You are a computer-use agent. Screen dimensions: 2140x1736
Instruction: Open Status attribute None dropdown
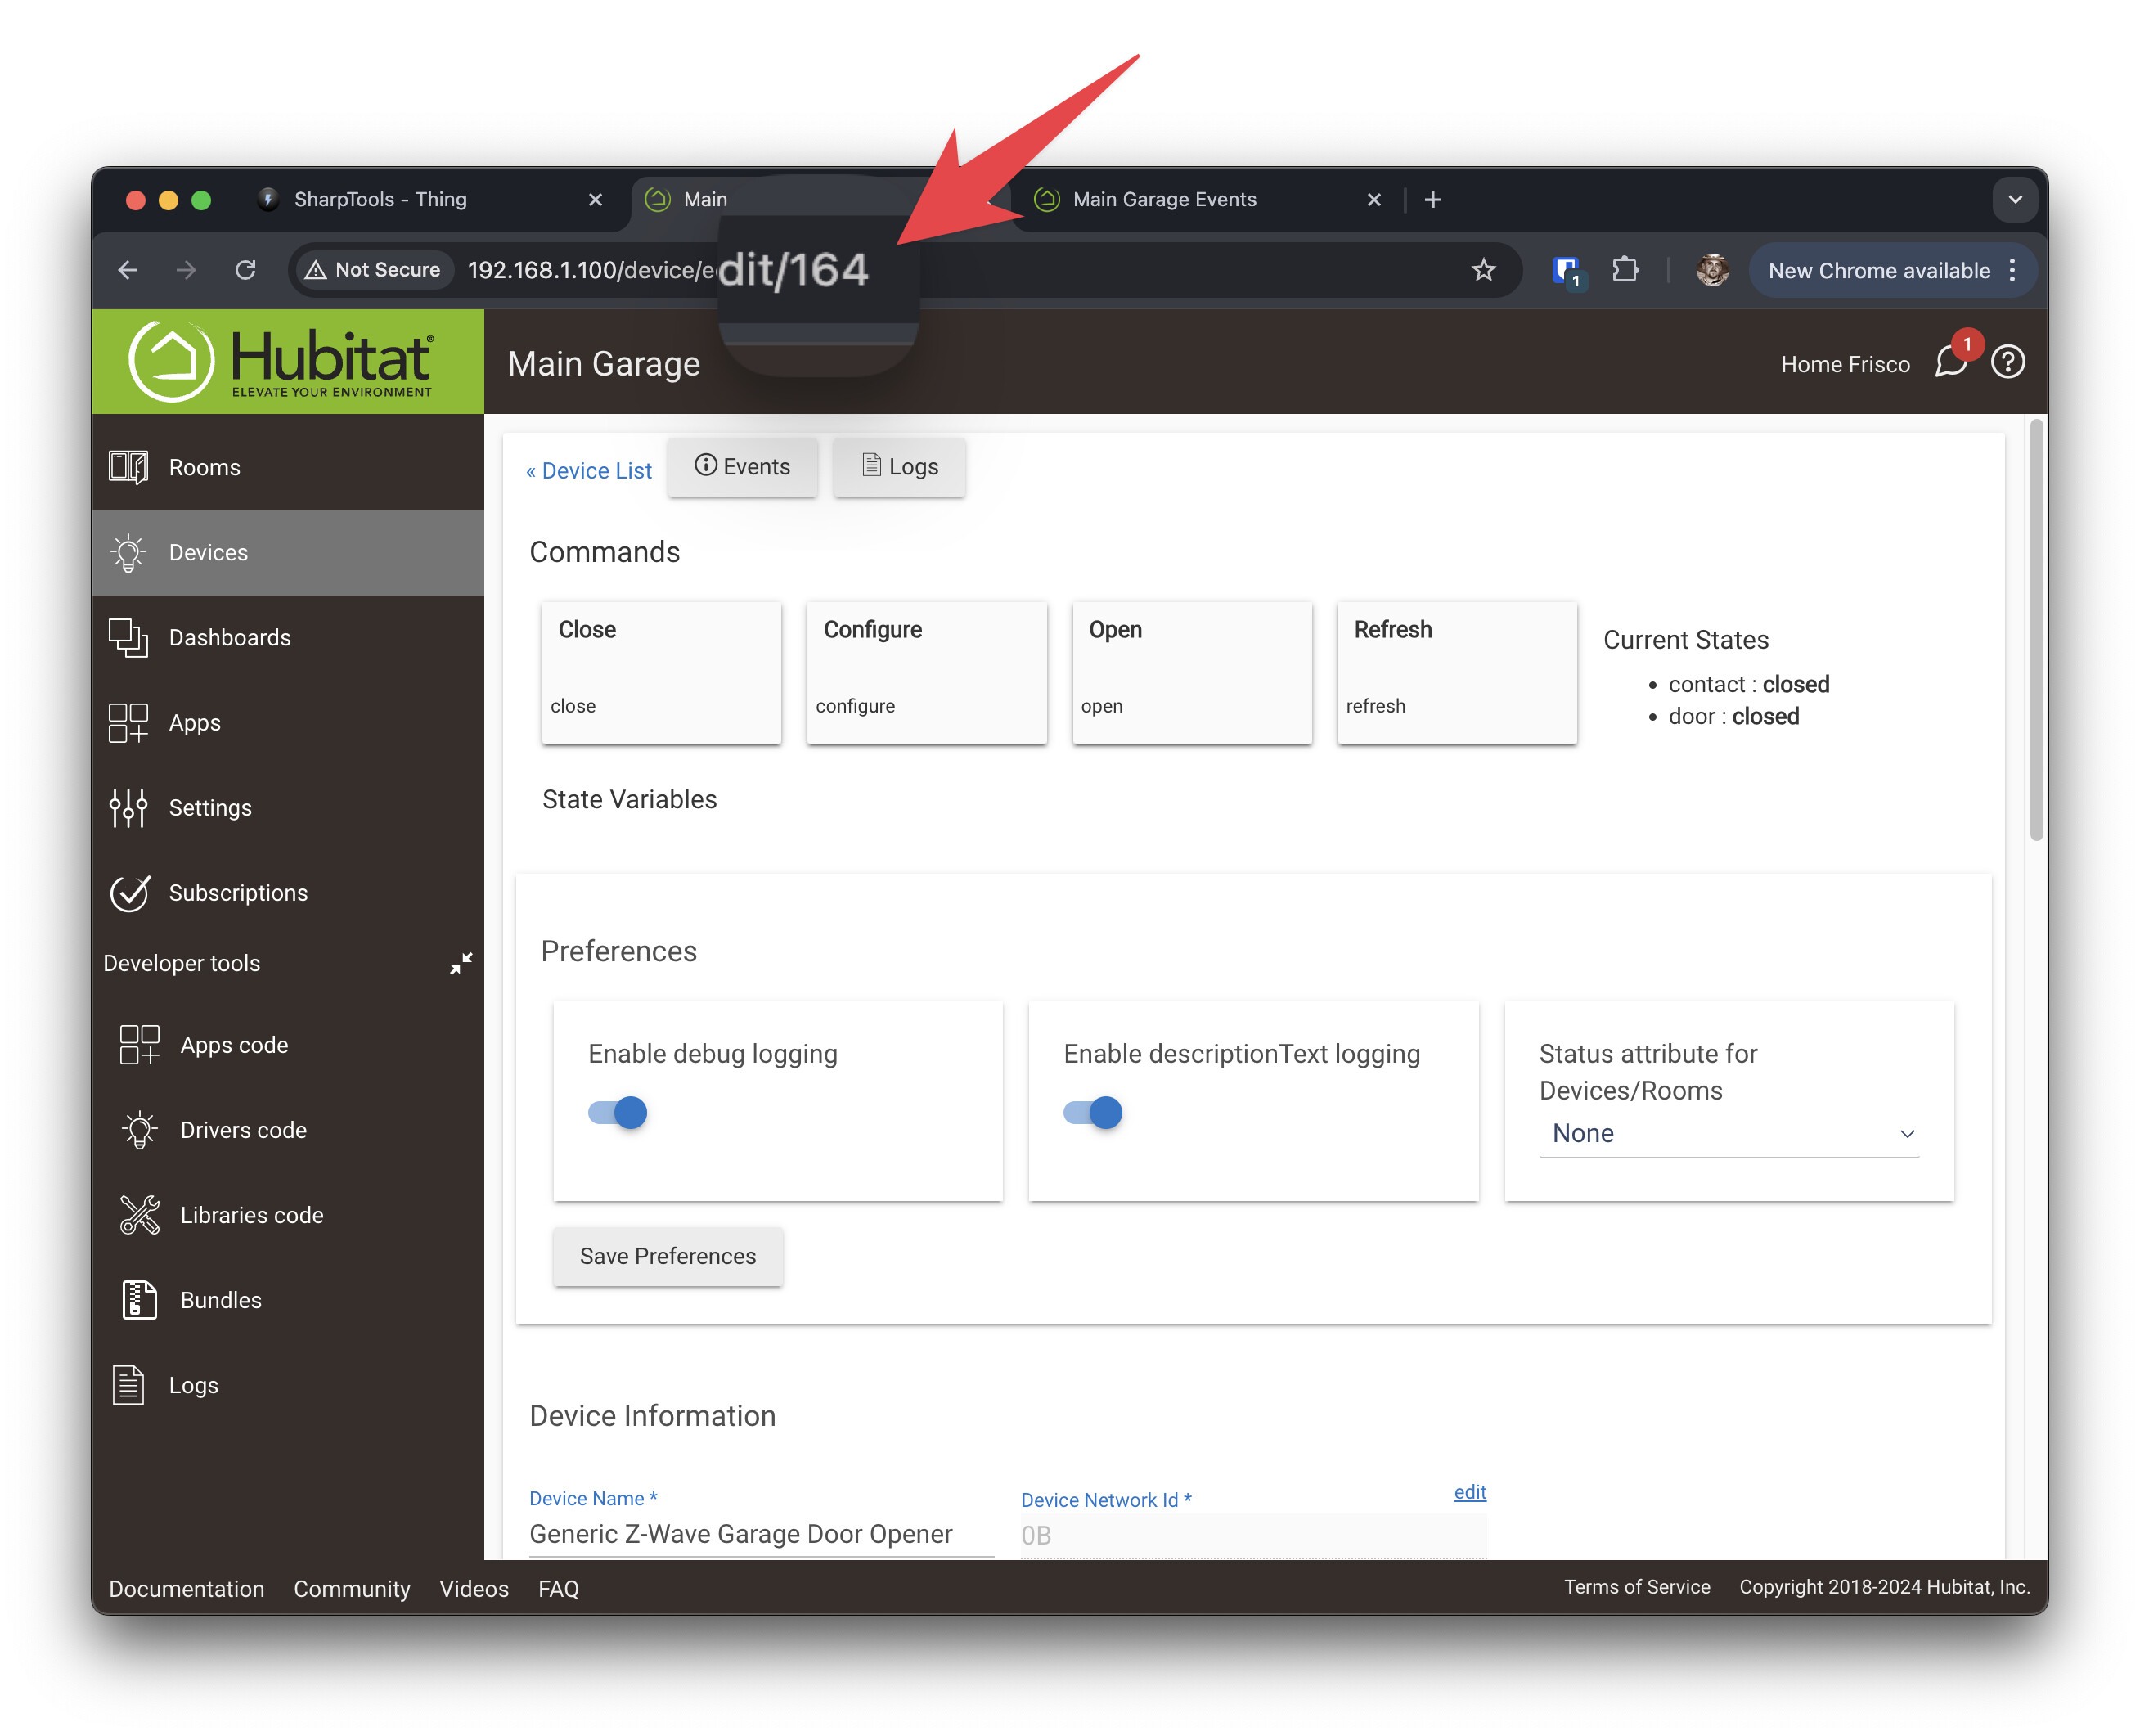[1728, 1133]
